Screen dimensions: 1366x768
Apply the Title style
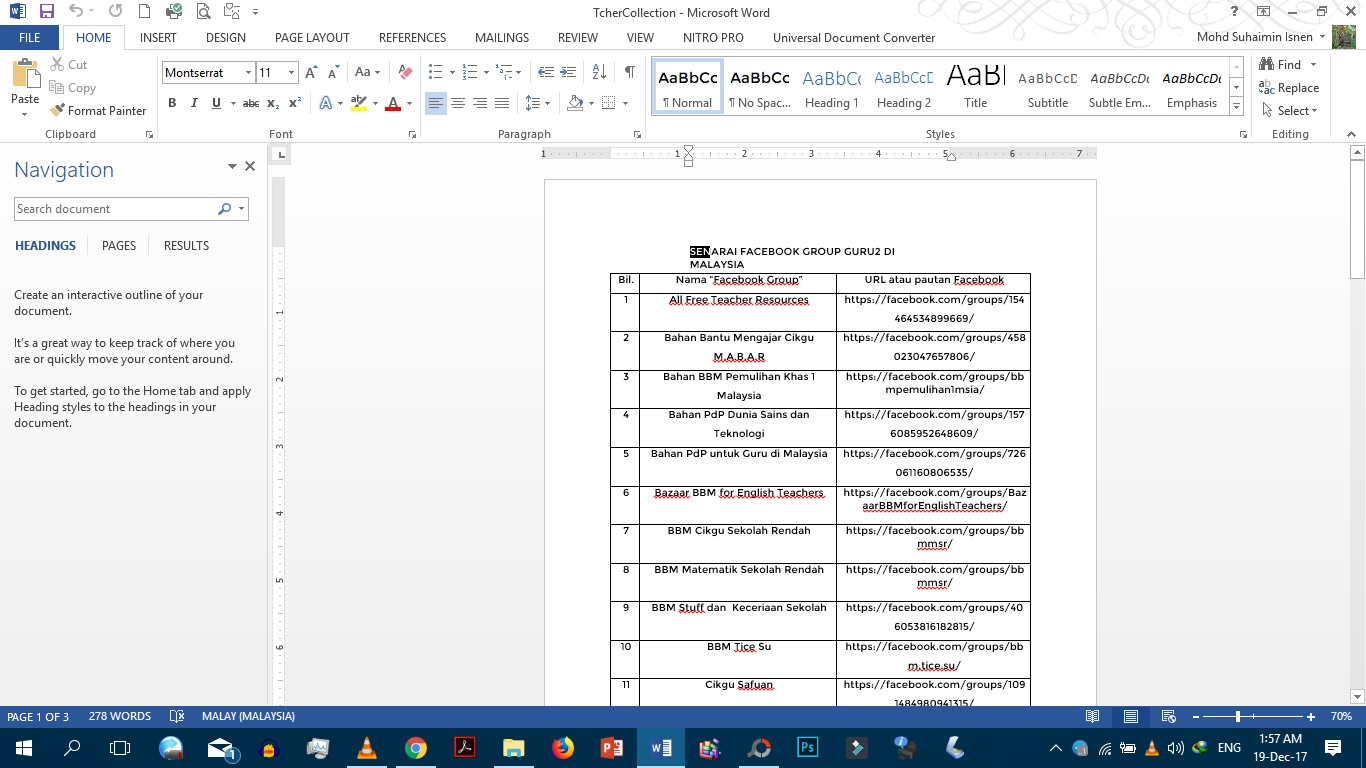point(975,88)
